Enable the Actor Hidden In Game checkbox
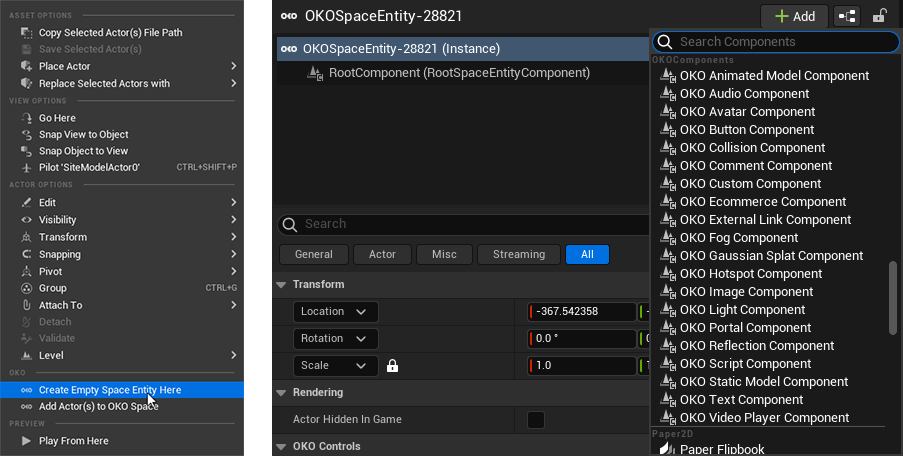 click(x=536, y=420)
